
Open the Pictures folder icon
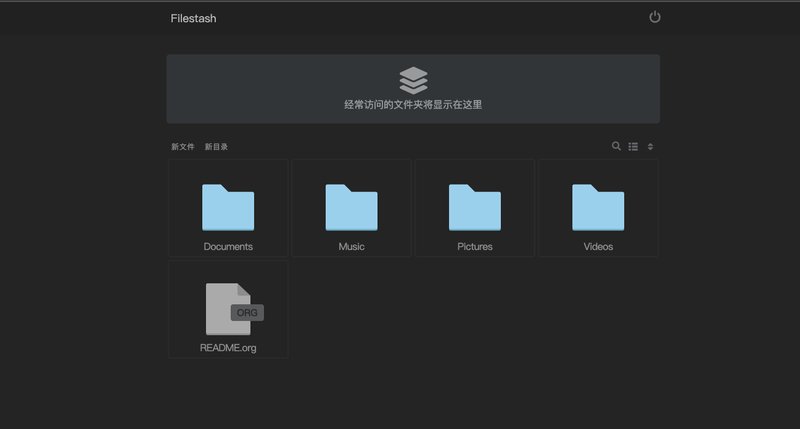point(475,207)
